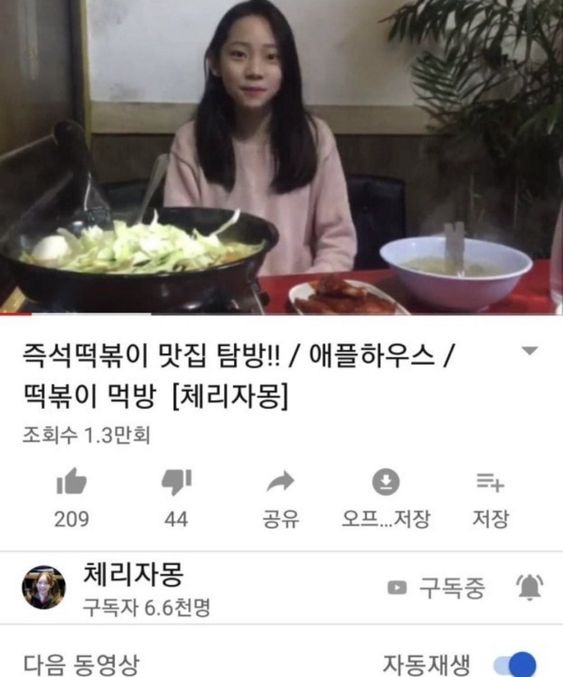The width and height of the screenshot is (563, 677).
Task: Open the 체리자몽 channel name link
Action: pos(133,574)
